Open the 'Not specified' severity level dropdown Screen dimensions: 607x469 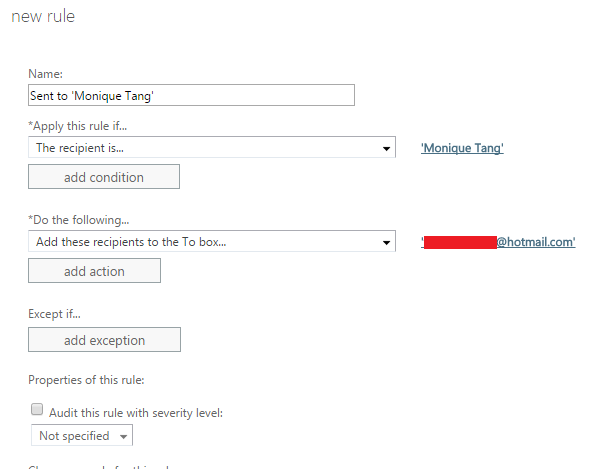[82, 435]
